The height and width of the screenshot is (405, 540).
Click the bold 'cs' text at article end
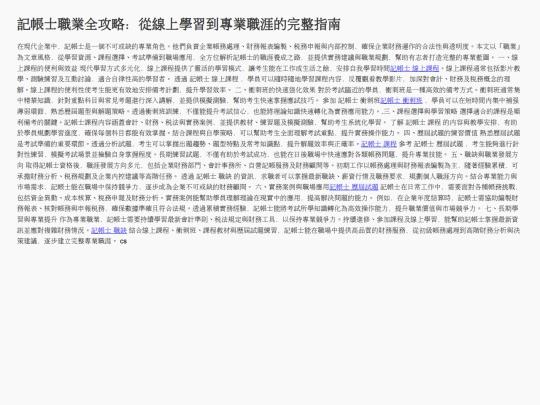(x=123, y=241)
